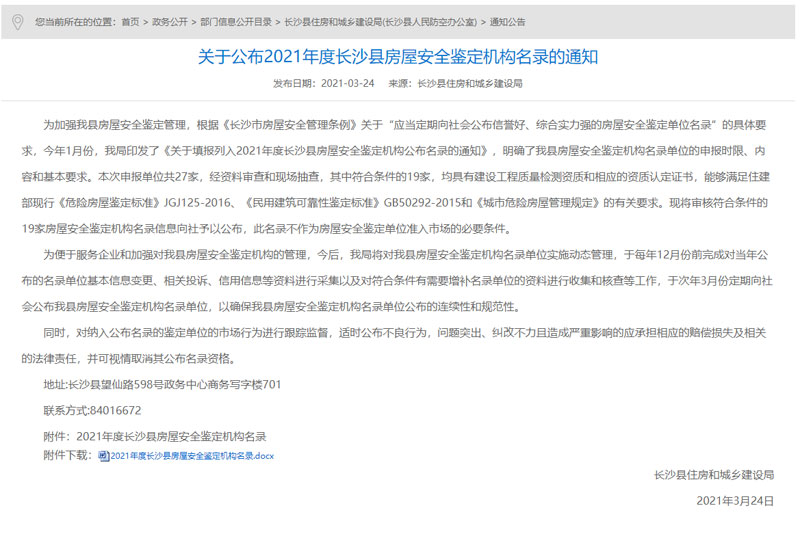
Task: Click the signature 长沙县住房和城乡建设局 at bottom right
Action: click(x=713, y=474)
